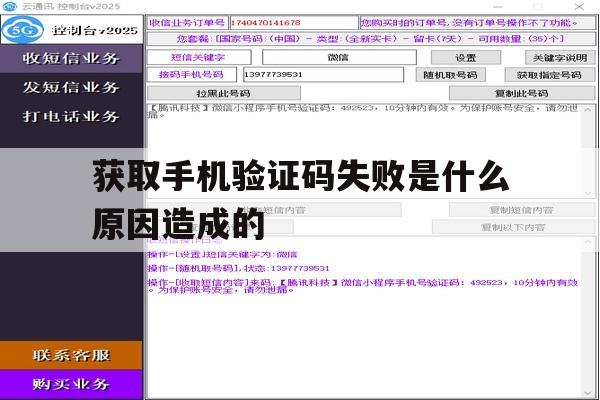
Task: Click log line 操作-[设置]短信关键字为:微信
Action: pos(222,254)
